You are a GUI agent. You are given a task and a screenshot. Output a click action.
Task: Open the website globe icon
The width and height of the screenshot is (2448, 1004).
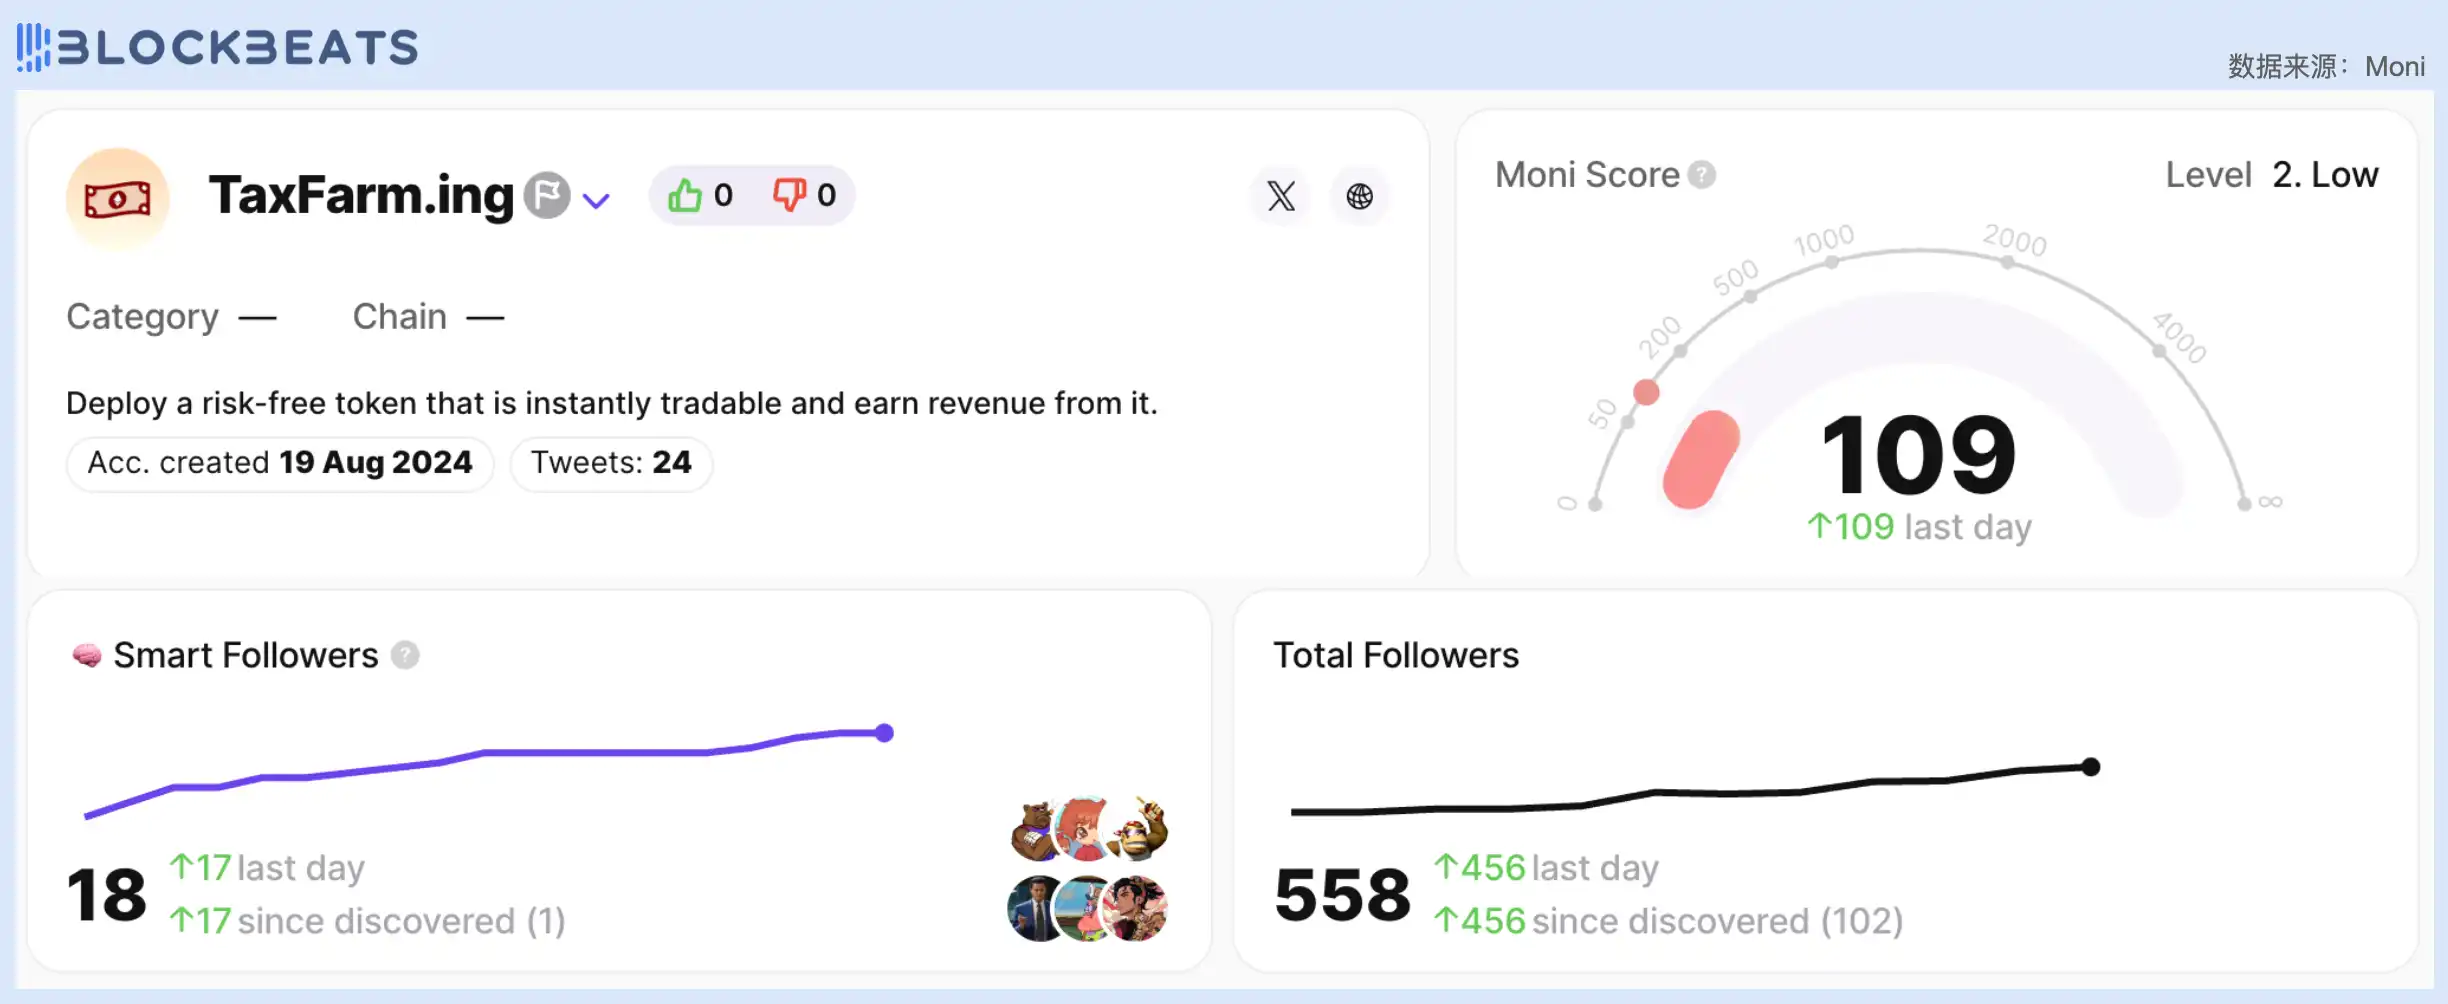(1359, 196)
